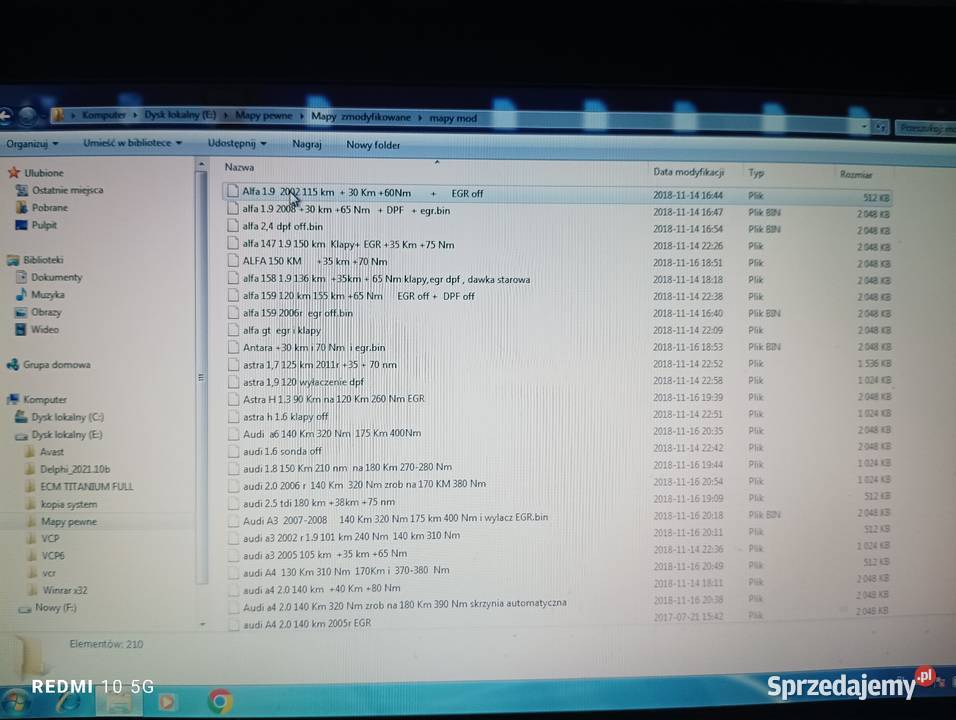Screen dimensions: 956x720
Task: Open the Ulubione star icon in sidebar
Action: (x=13, y=173)
